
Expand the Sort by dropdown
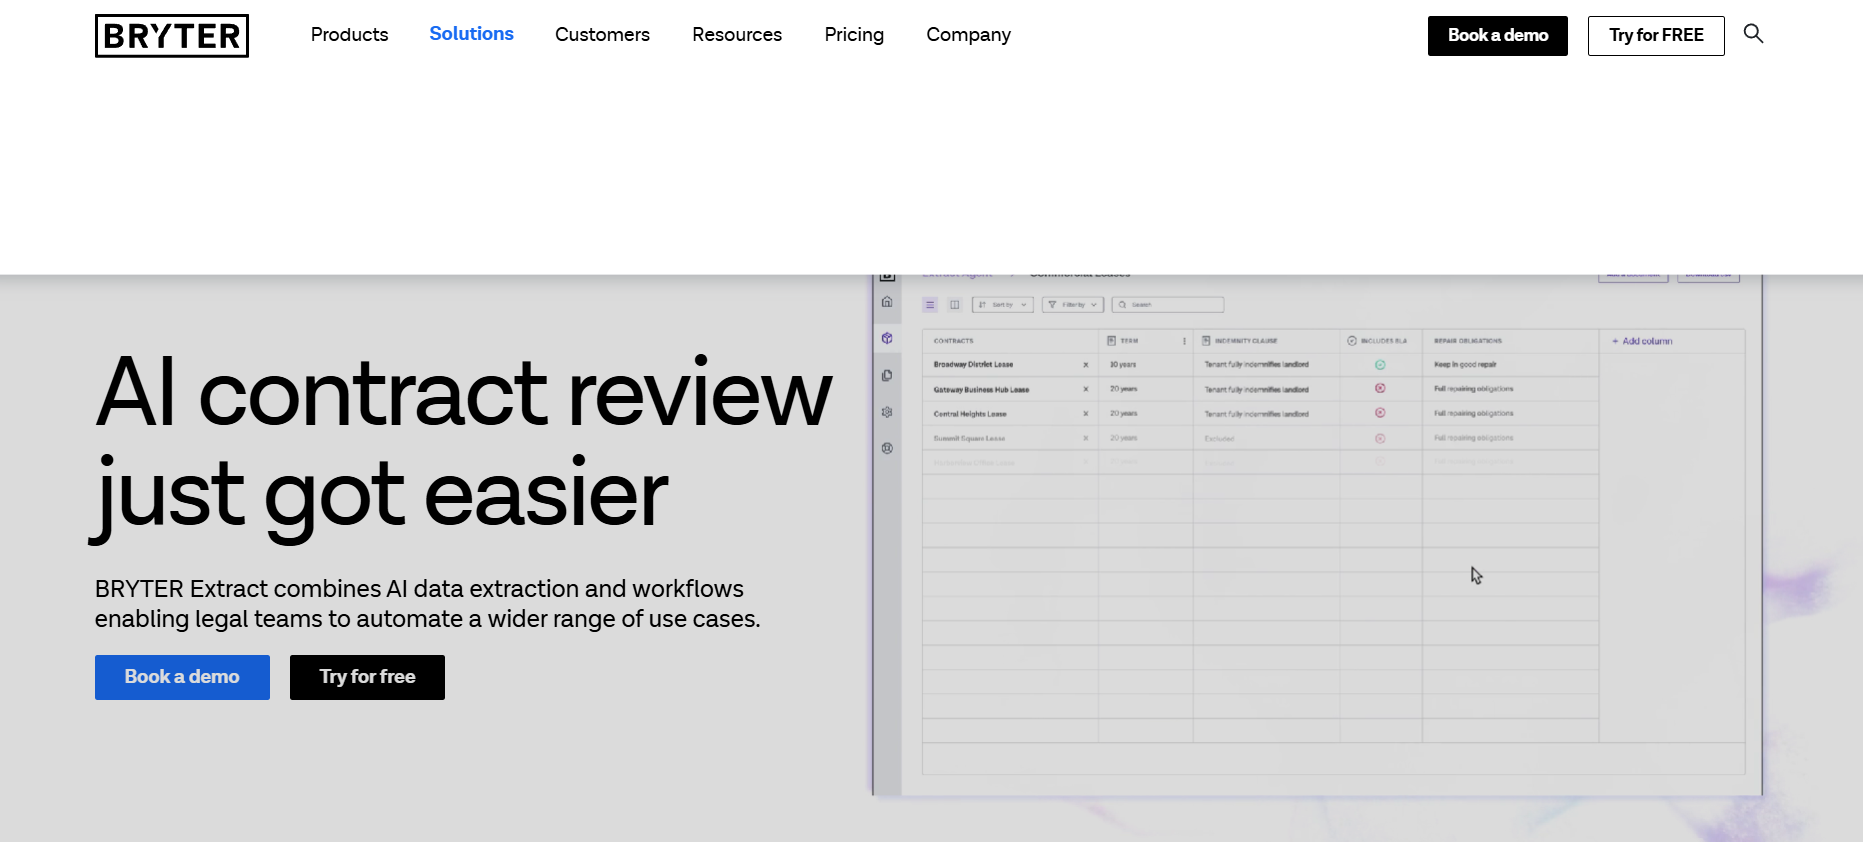[x=1003, y=305]
